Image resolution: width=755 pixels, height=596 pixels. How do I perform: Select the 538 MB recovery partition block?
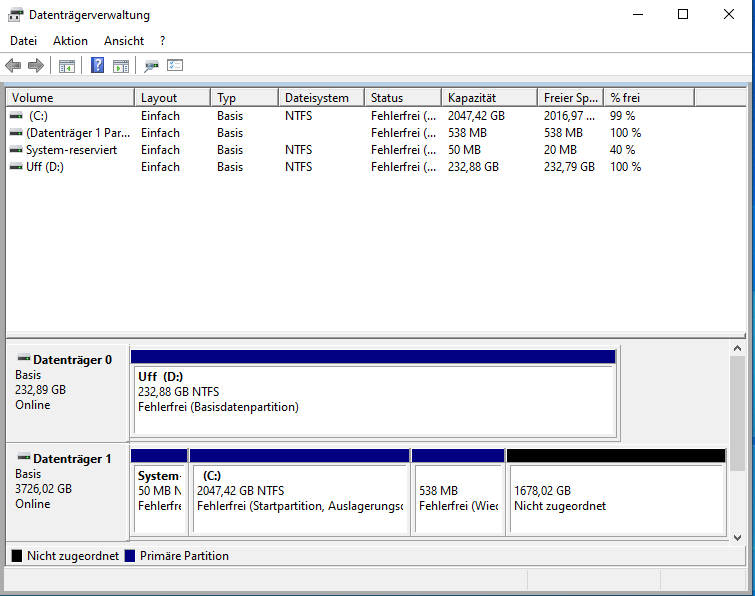coord(458,492)
